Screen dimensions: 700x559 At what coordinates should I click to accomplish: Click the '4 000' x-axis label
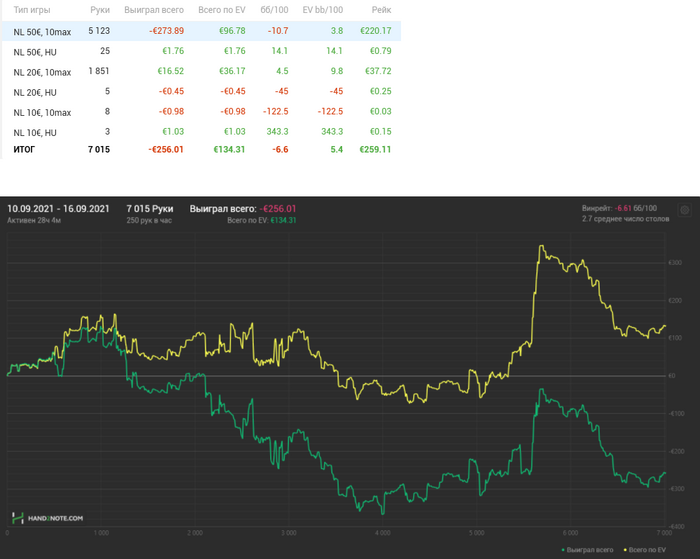click(383, 533)
